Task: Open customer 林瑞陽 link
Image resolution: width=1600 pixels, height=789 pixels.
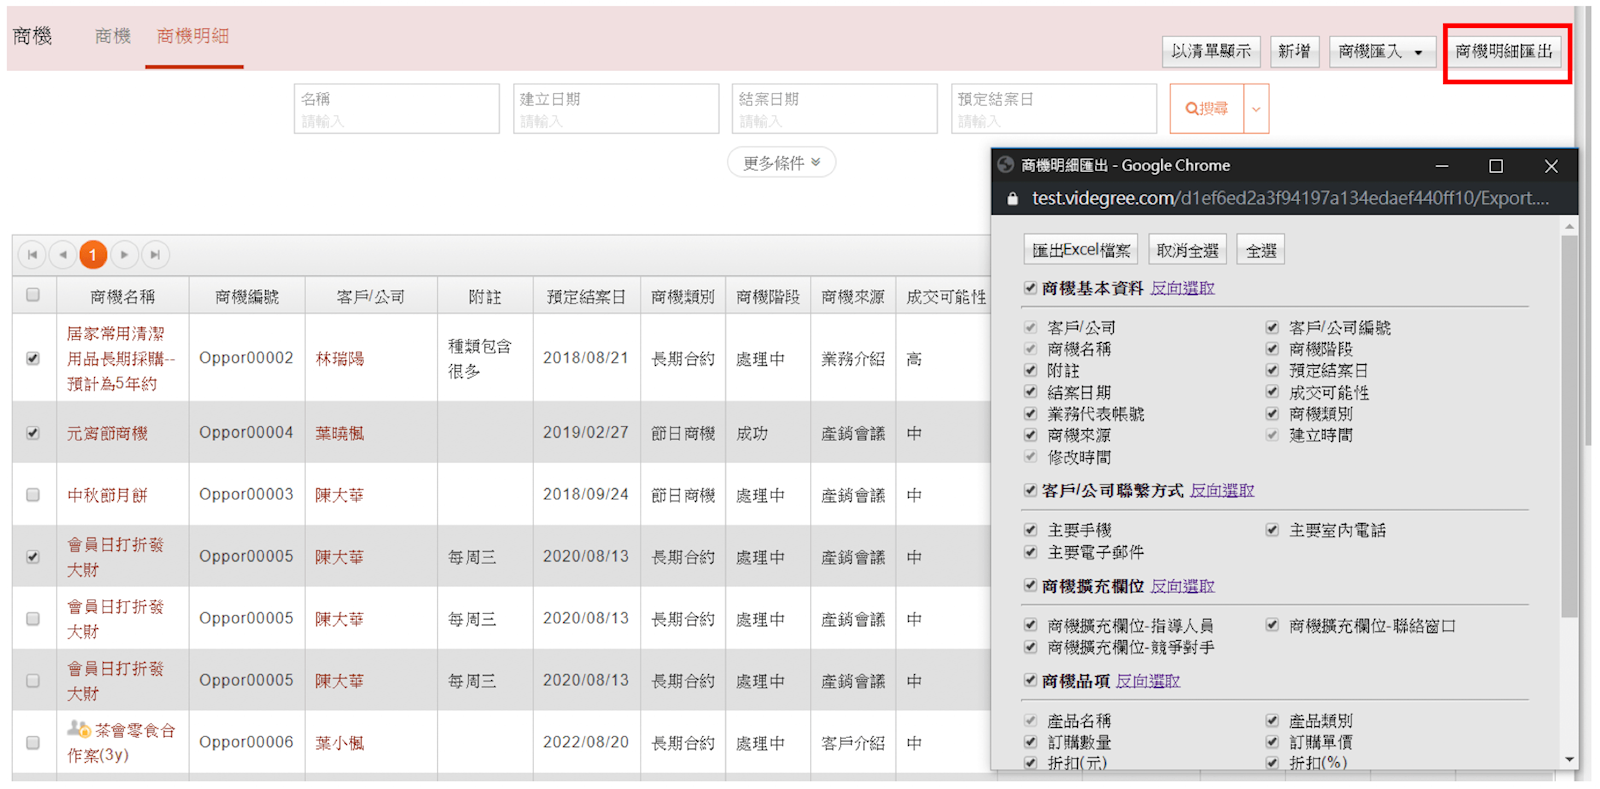Action: click(340, 358)
